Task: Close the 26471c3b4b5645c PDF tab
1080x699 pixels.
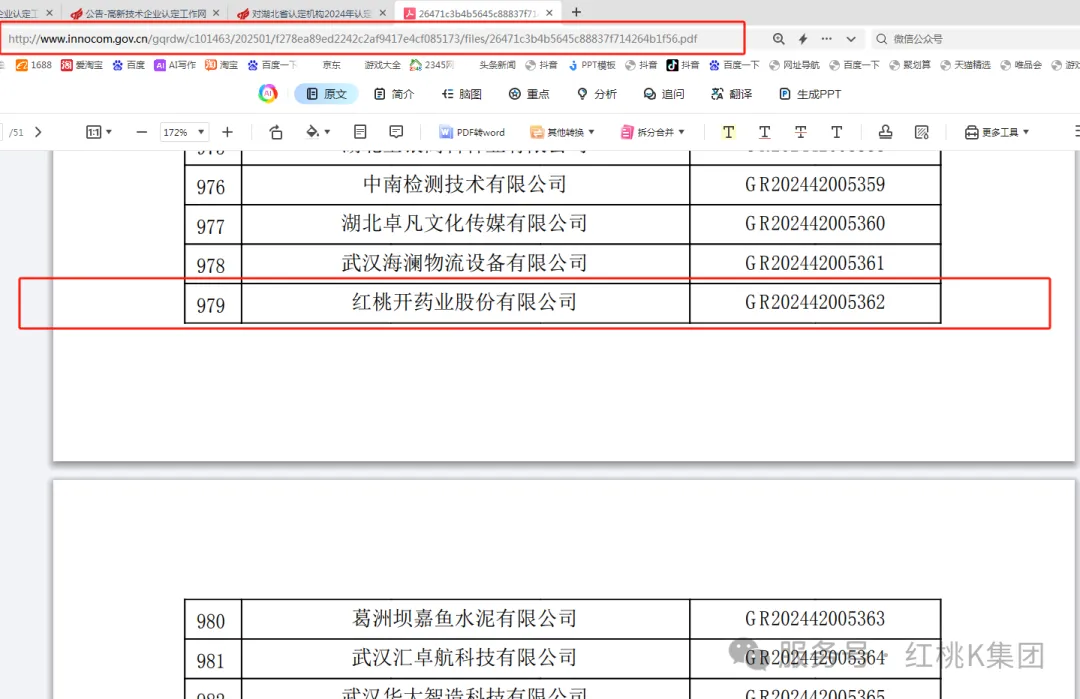Action: coord(550,13)
